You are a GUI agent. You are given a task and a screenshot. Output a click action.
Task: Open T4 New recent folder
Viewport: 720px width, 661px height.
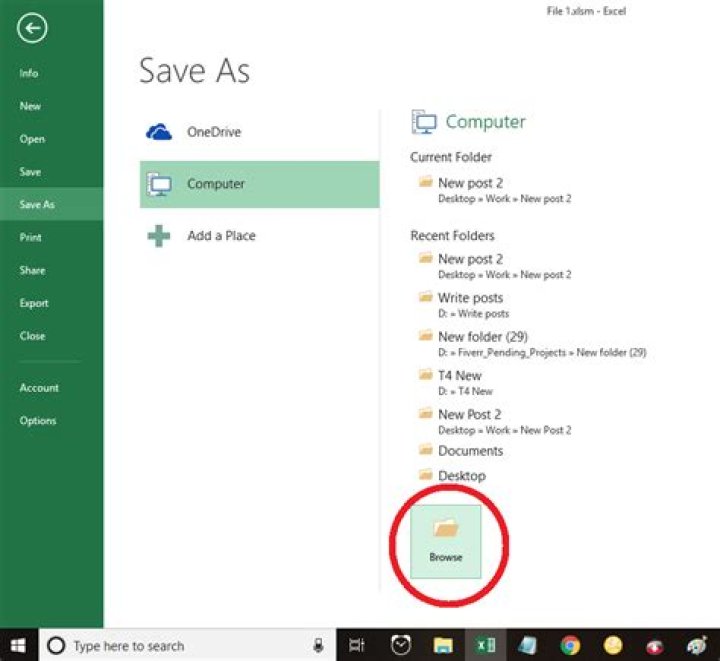pos(456,382)
